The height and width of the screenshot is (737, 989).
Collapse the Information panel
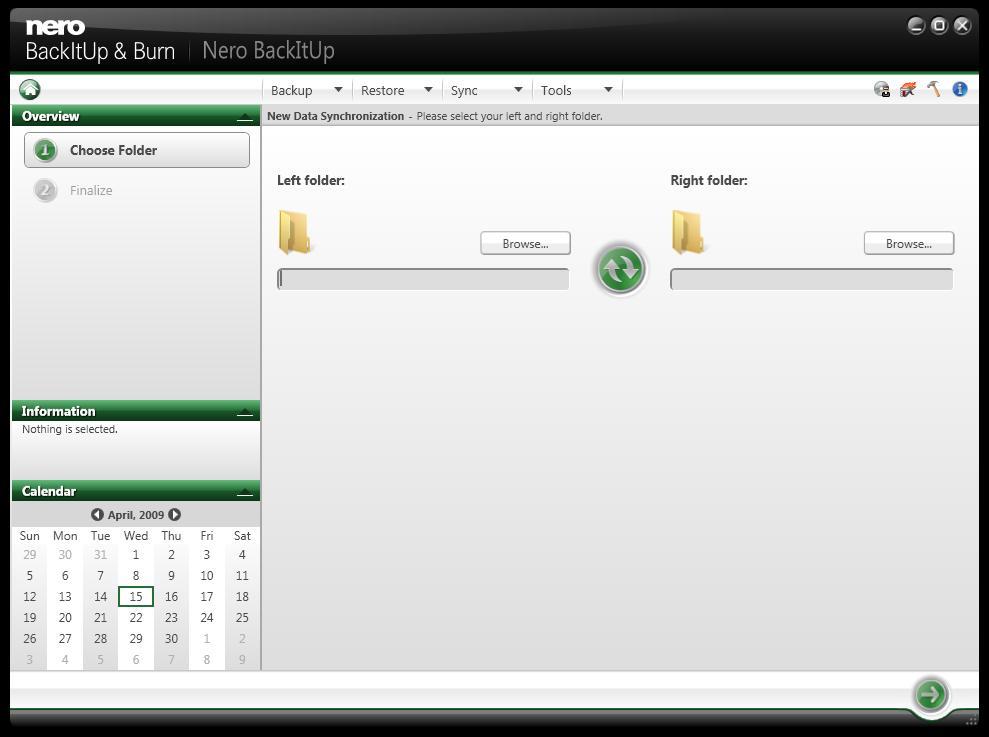tap(245, 413)
